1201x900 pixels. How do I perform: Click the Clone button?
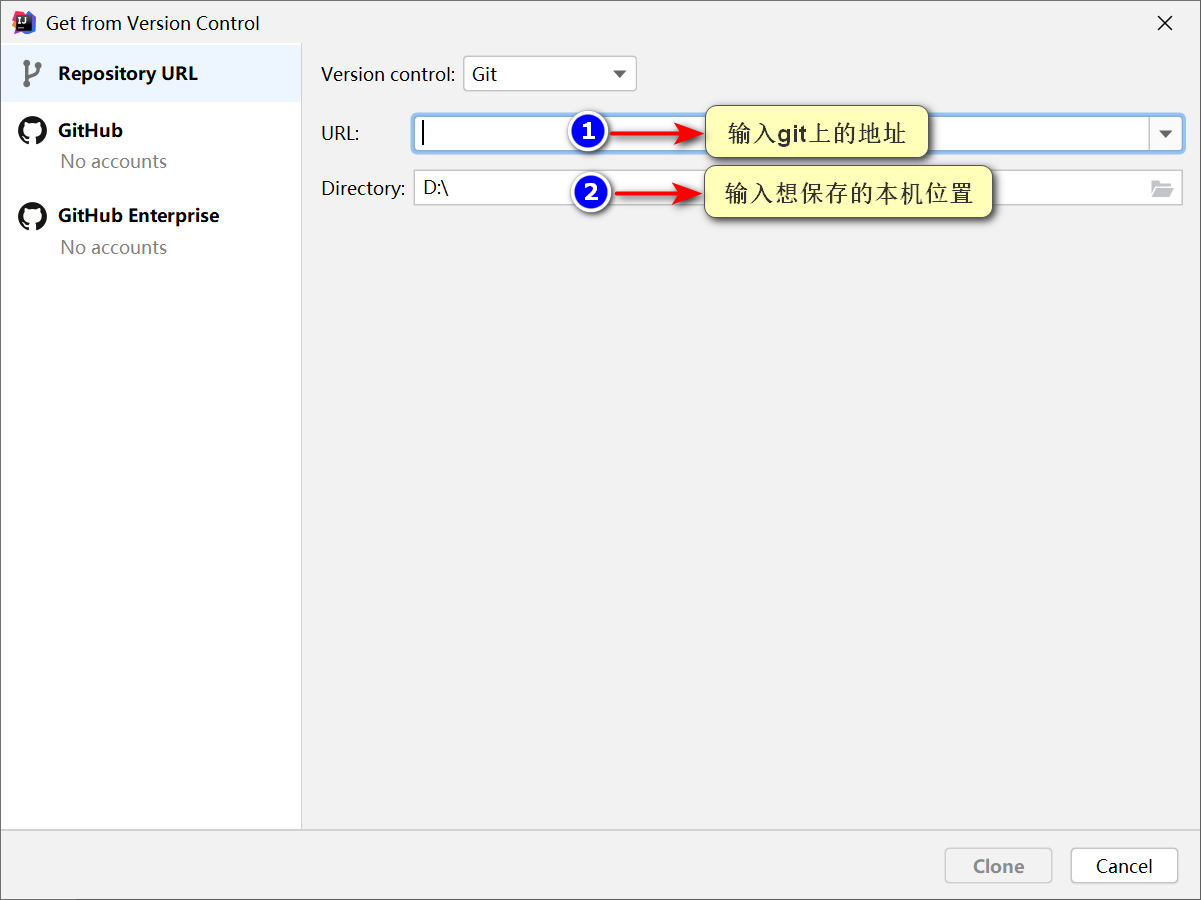(x=998, y=866)
